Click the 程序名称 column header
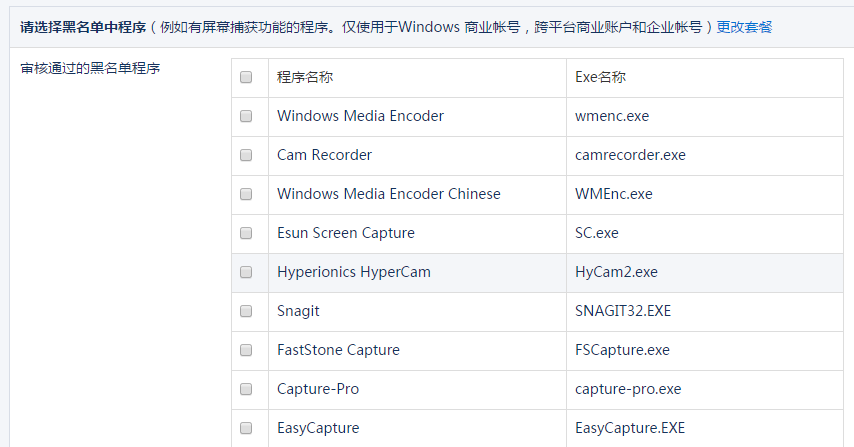This screenshot has width=854, height=447. click(305, 77)
